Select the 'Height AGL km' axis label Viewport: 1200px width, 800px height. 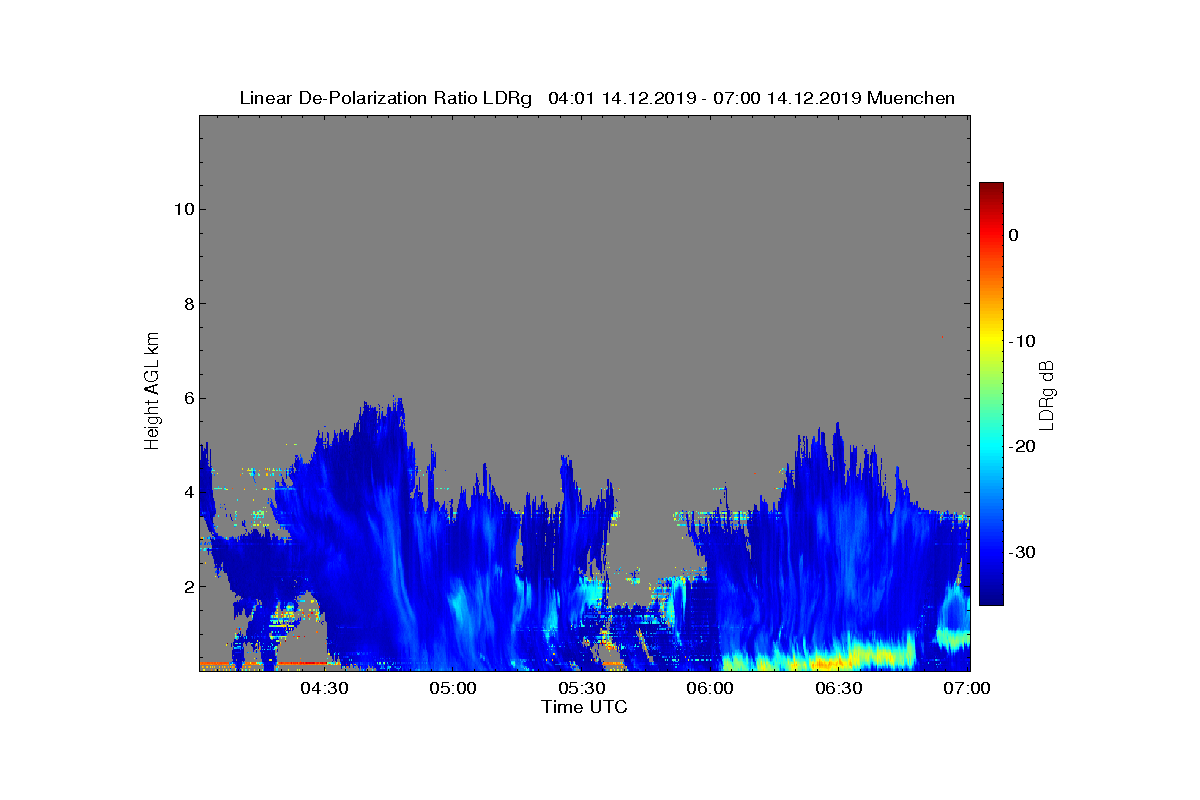[x=153, y=393]
